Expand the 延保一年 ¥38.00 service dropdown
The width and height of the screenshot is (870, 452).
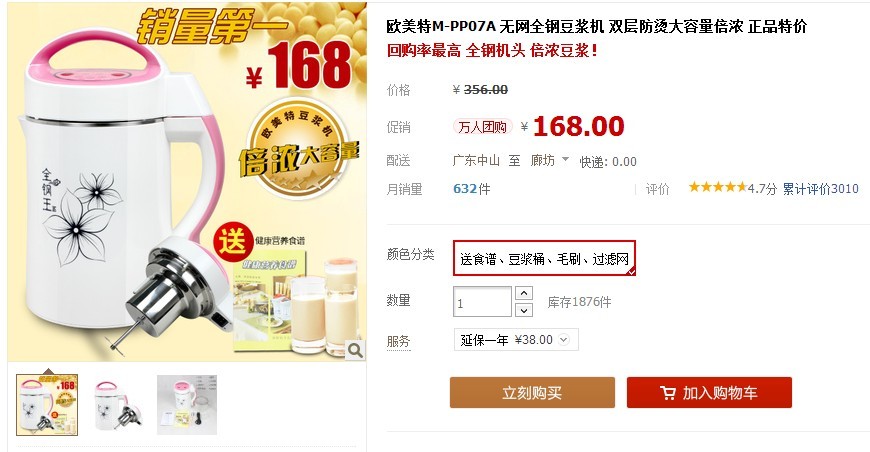516,339
